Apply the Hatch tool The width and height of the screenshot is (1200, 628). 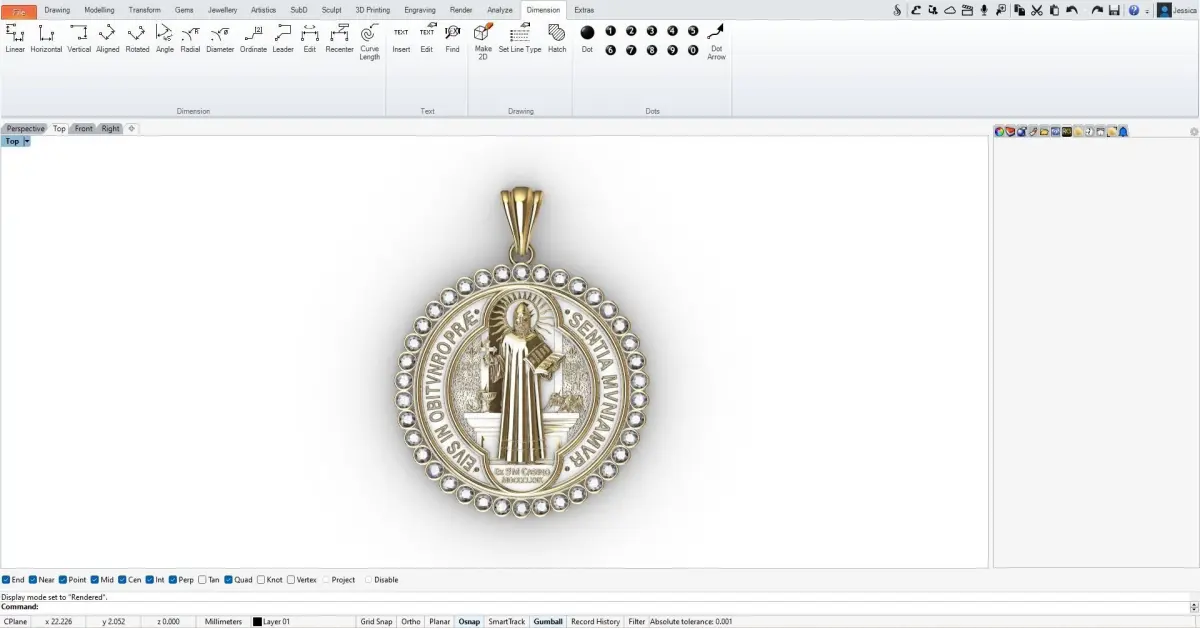click(x=557, y=38)
